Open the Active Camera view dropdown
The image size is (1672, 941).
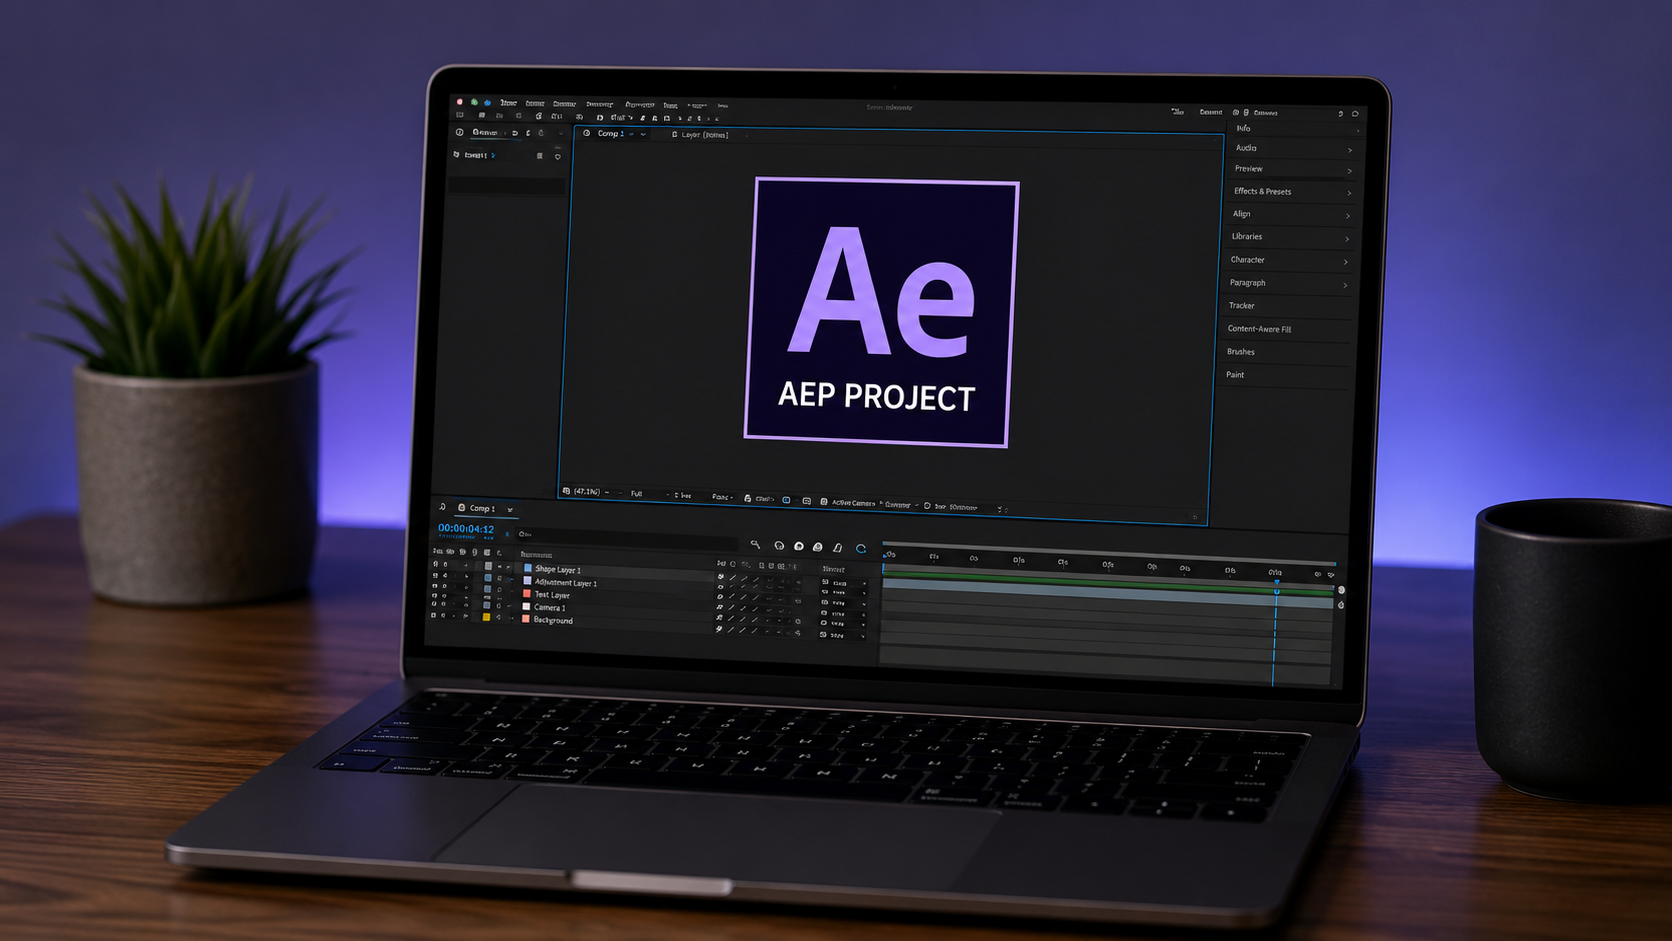click(856, 503)
